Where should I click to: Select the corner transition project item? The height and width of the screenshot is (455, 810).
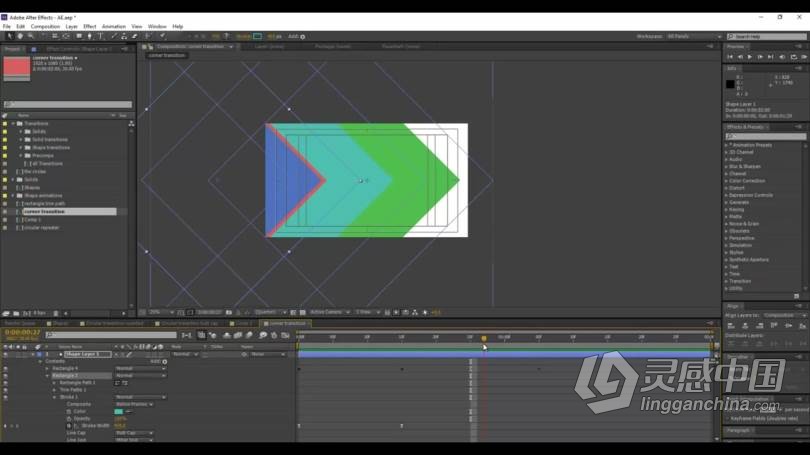point(44,211)
